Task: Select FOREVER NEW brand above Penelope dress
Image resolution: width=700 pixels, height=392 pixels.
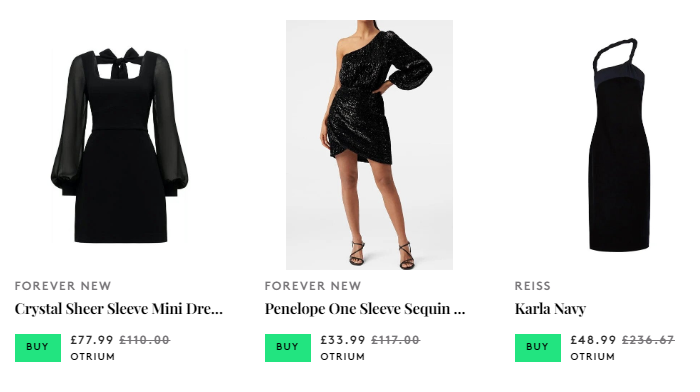Action: (313, 286)
